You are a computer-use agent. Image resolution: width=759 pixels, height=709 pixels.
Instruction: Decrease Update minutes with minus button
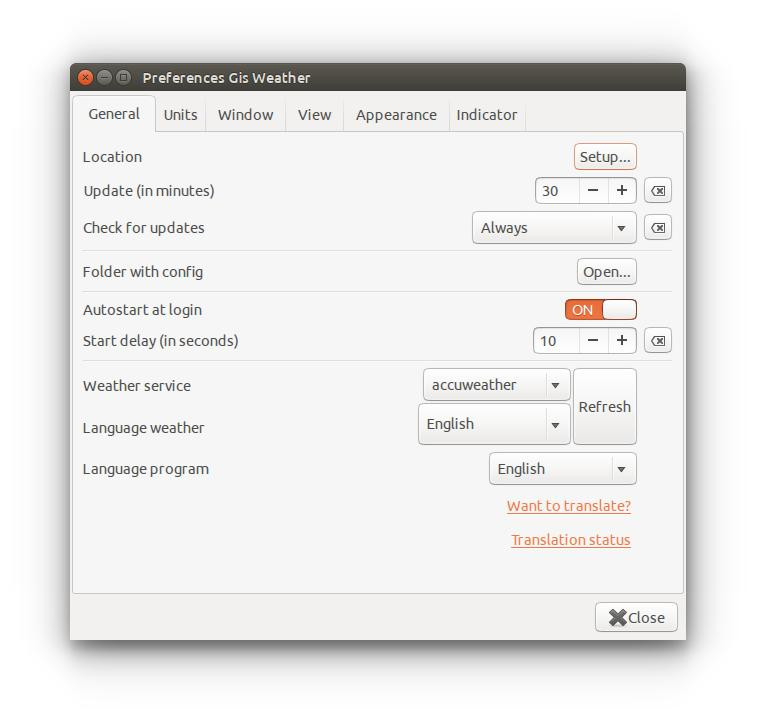[x=593, y=191]
